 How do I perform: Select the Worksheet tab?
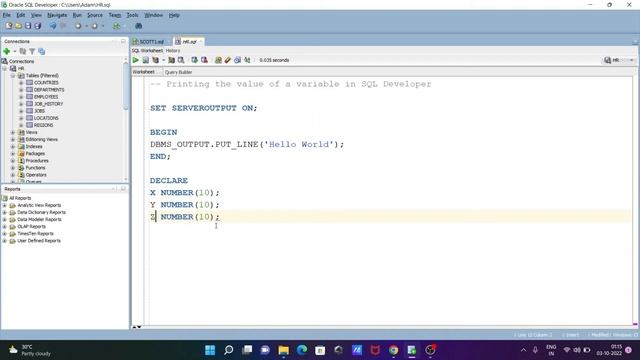pos(144,72)
